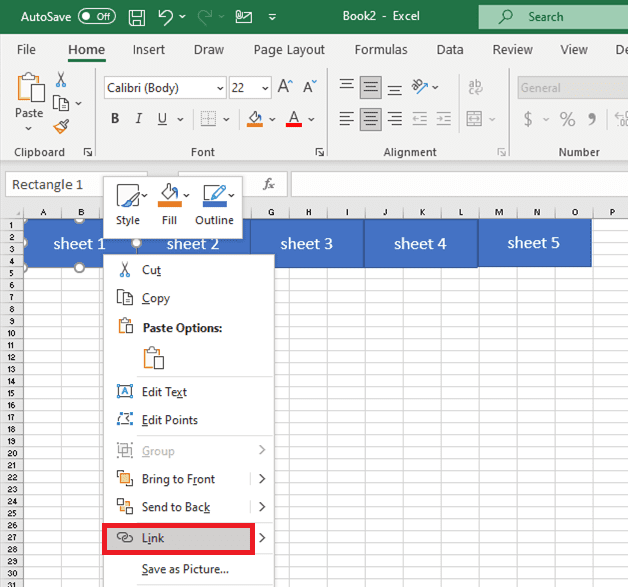
Task: Switch to the View tab
Action: (x=574, y=50)
